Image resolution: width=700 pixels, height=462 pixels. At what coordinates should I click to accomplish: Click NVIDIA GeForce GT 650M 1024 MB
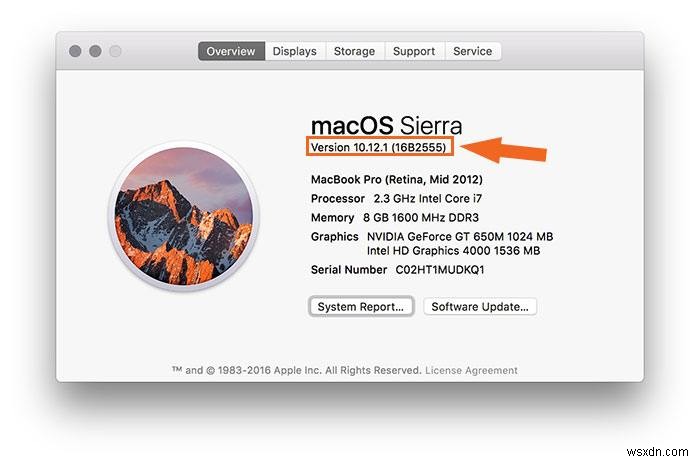[460, 237]
